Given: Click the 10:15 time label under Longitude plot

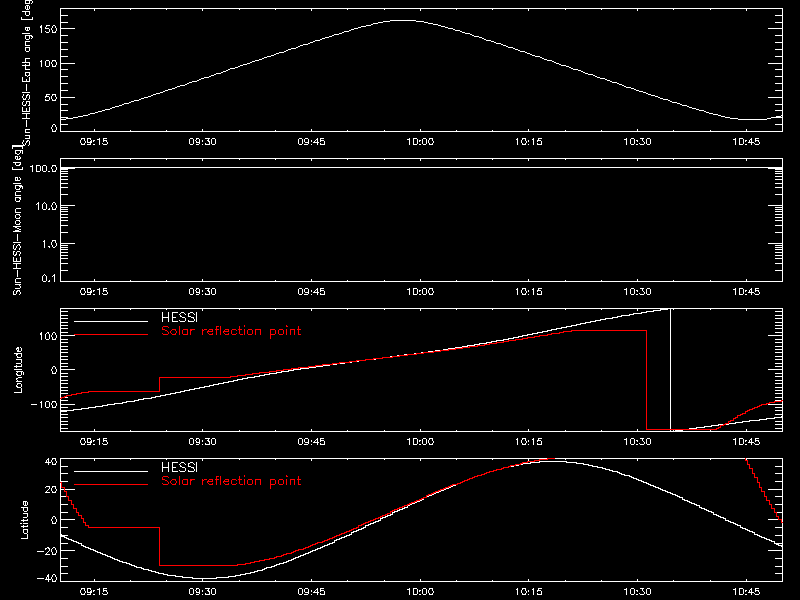Looking at the screenshot, I should 529,442.
